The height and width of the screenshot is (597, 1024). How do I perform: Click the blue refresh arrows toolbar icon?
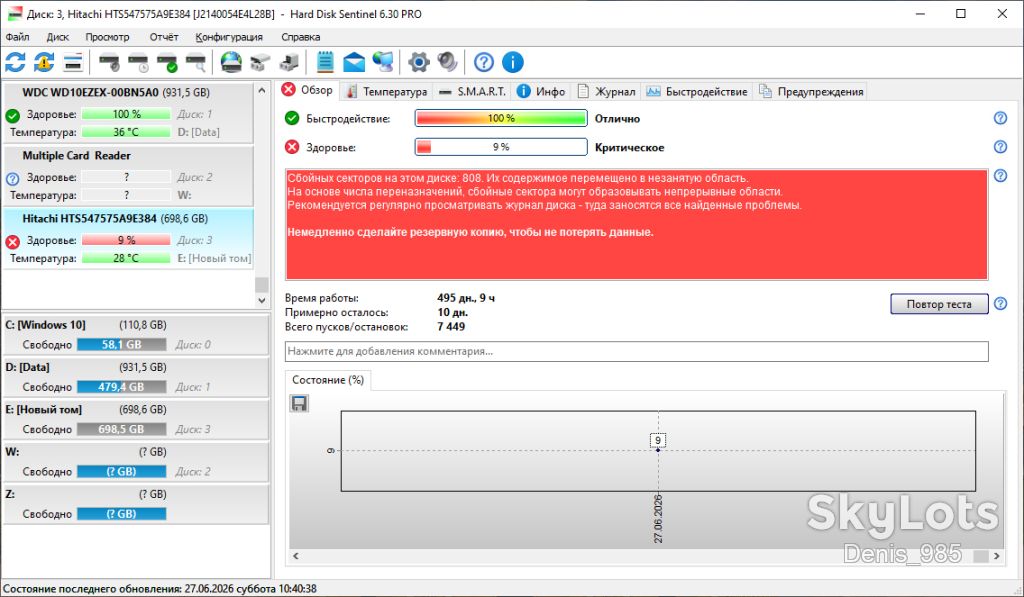pyautogui.click(x=15, y=63)
